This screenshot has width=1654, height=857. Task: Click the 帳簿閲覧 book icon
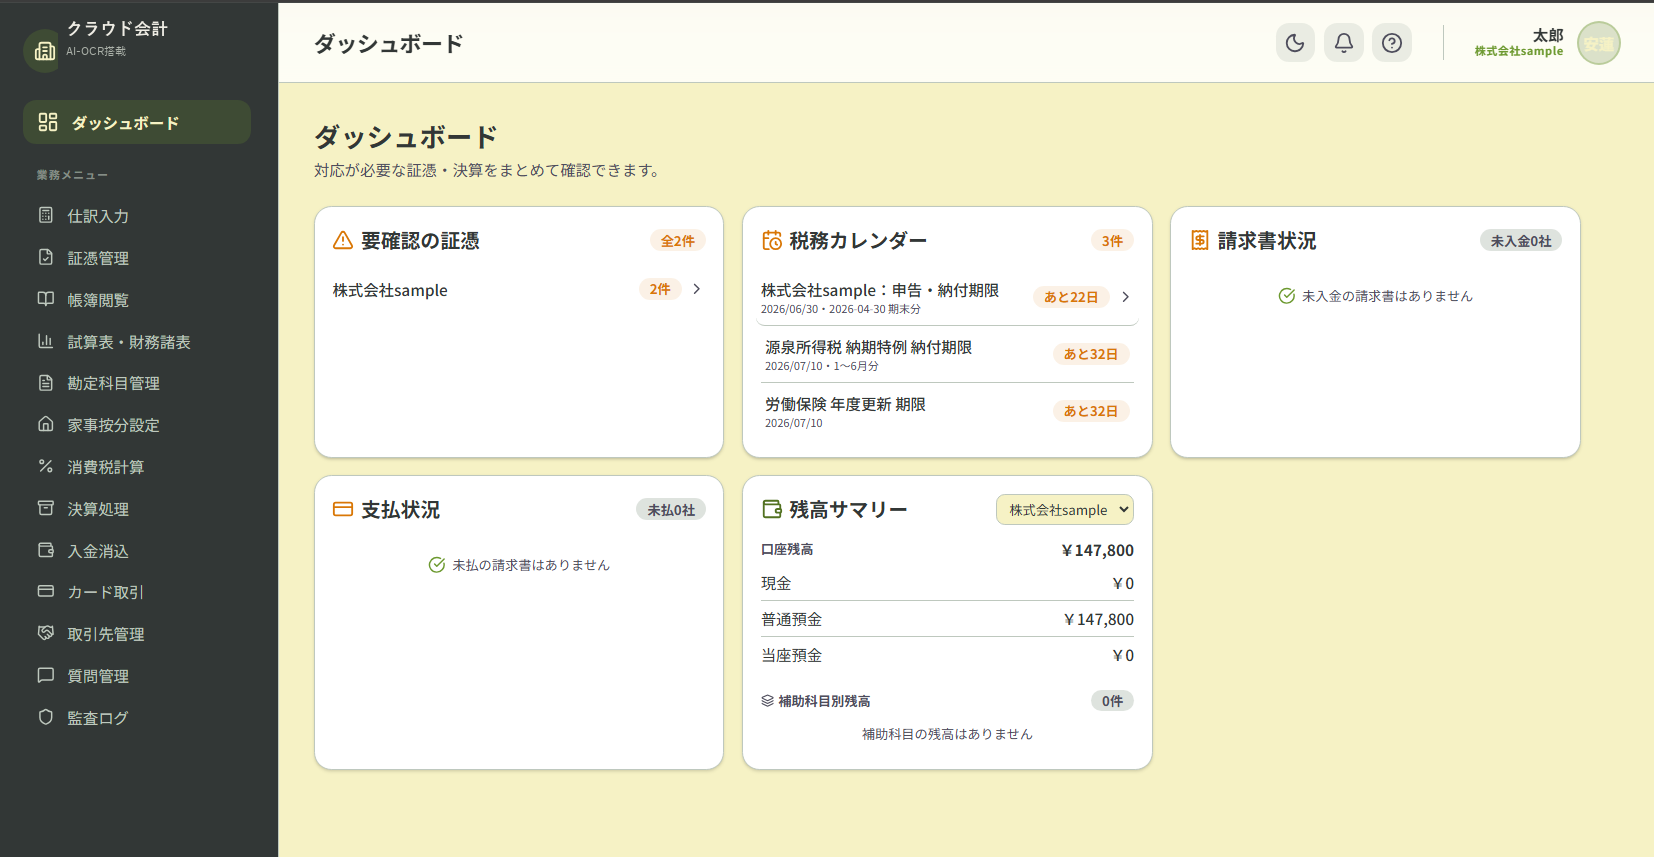[x=46, y=299]
